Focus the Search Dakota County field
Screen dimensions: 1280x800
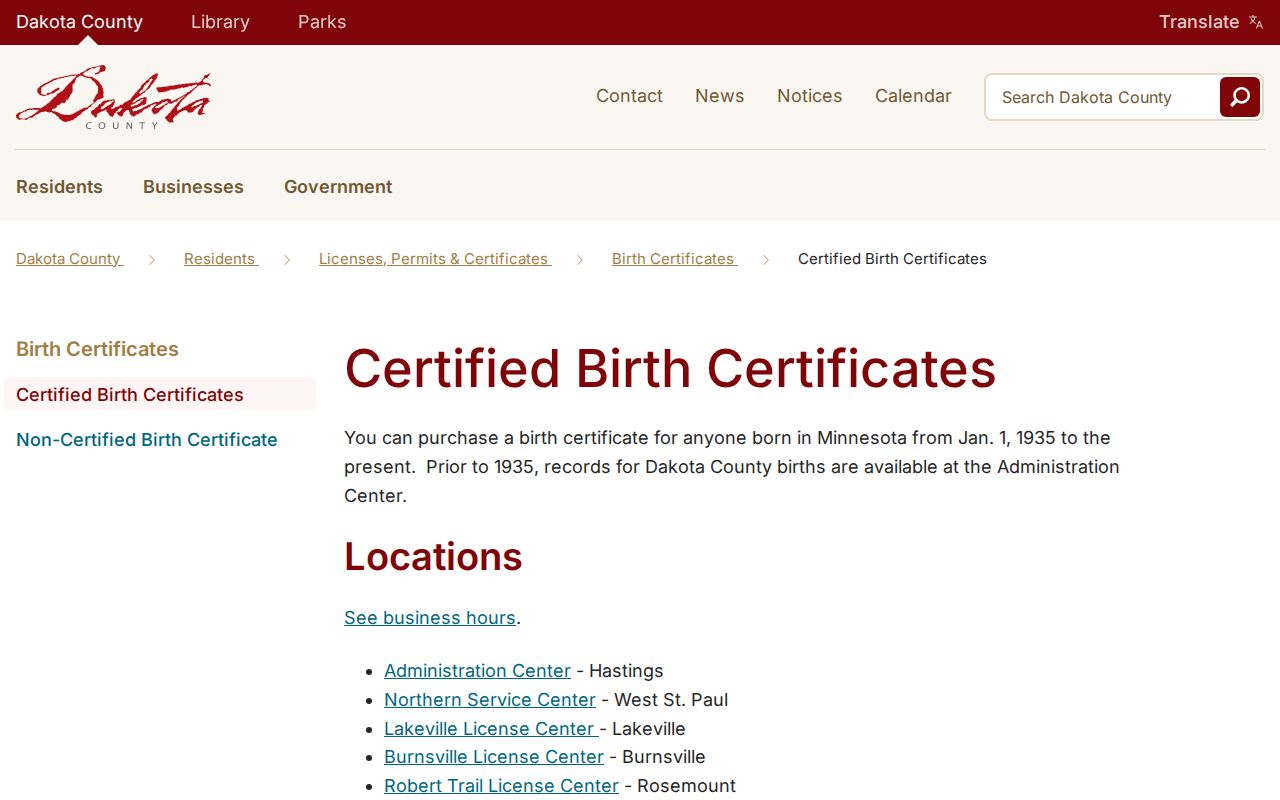[x=1103, y=97]
